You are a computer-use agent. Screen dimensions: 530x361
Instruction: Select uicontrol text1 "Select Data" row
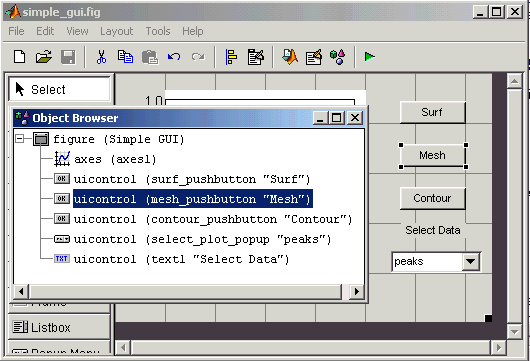181,259
